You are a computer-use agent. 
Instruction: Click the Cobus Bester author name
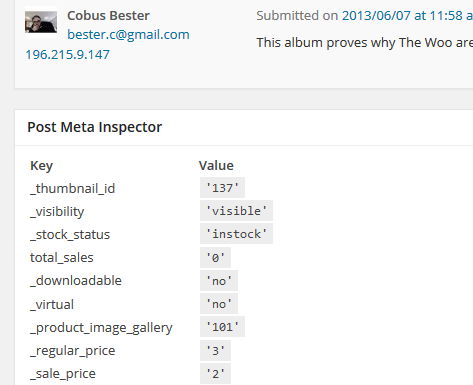pyautogui.click(x=108, y=16)
